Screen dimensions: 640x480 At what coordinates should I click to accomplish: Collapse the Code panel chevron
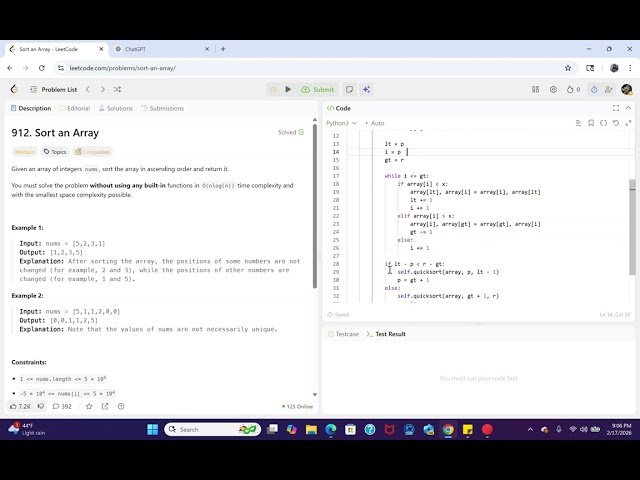click(x=629, y=108)
